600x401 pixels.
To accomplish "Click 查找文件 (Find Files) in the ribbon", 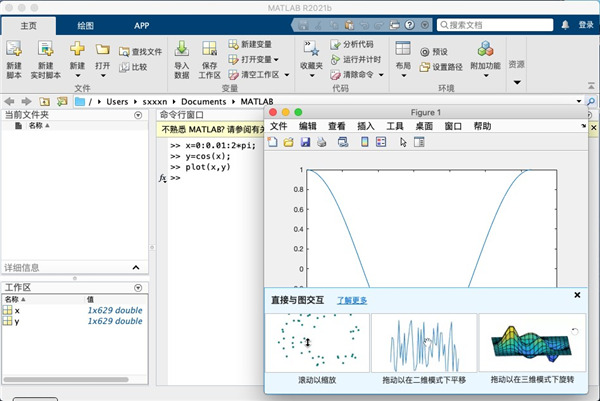I will [140, 52].
